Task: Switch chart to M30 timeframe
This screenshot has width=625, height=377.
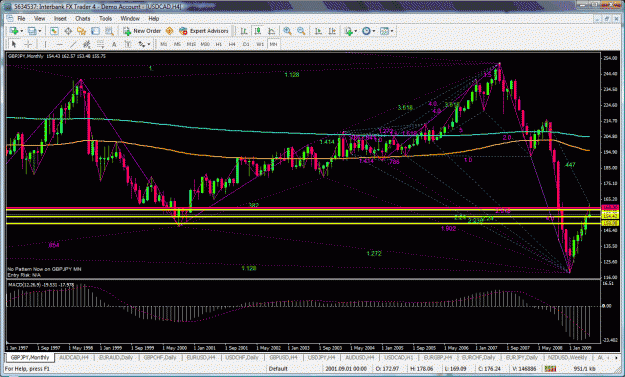Action: pos(205,44)
